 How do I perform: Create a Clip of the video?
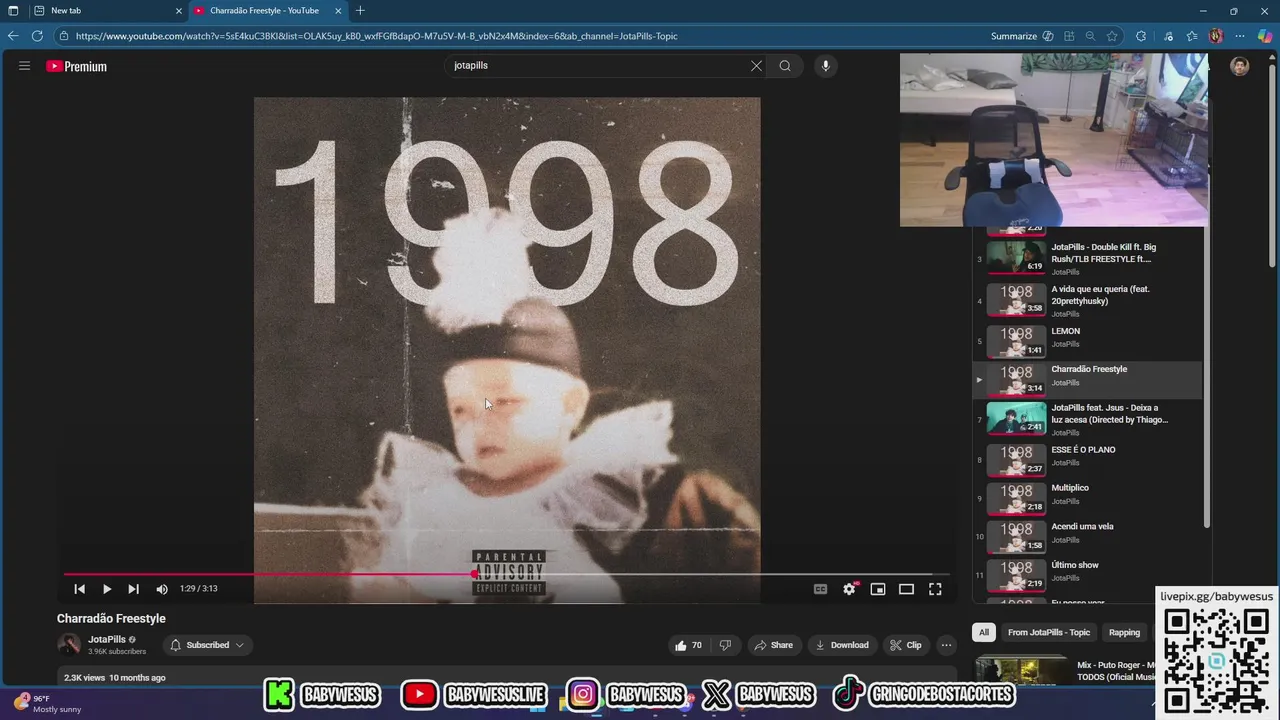click(x=906, y=645)
